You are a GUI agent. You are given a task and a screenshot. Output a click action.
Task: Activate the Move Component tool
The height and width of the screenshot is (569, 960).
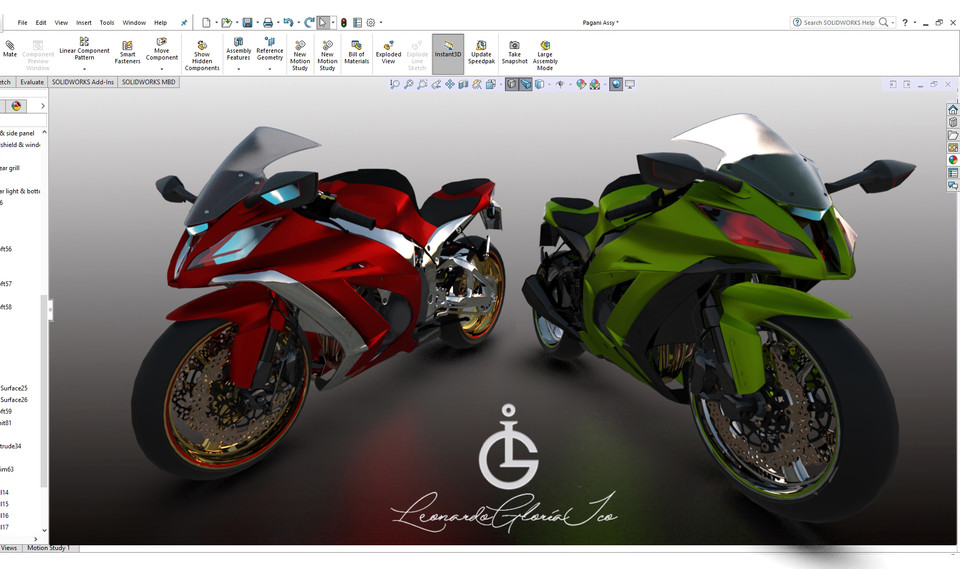tap(162, 48)
